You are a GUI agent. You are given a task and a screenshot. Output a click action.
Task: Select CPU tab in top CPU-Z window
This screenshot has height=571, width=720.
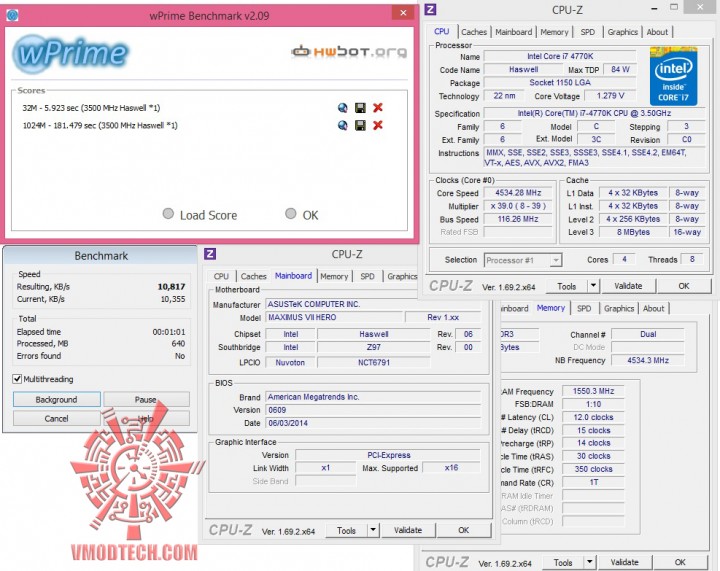tap(441, 32)
